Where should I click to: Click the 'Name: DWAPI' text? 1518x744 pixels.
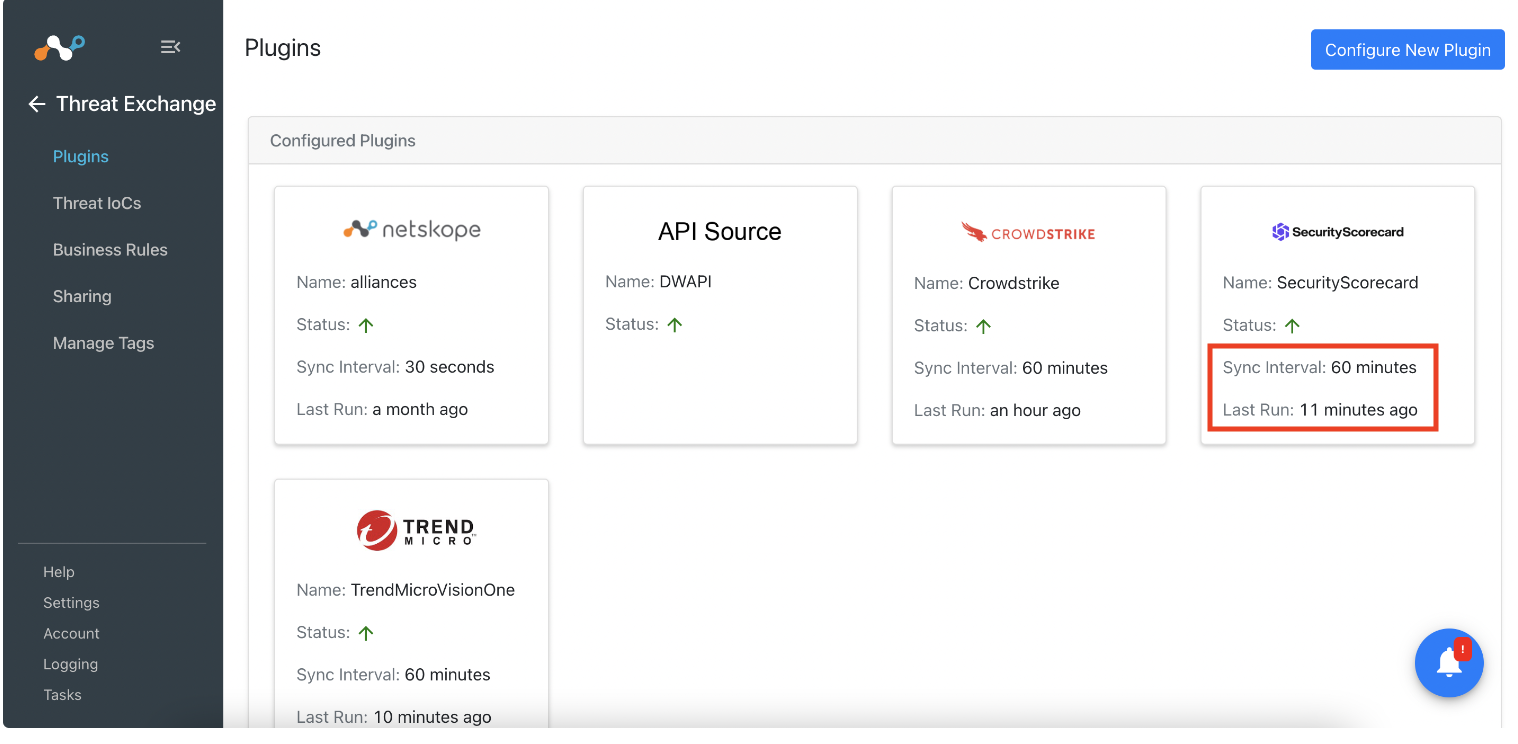pyautogui.click(x=659, y=282)
